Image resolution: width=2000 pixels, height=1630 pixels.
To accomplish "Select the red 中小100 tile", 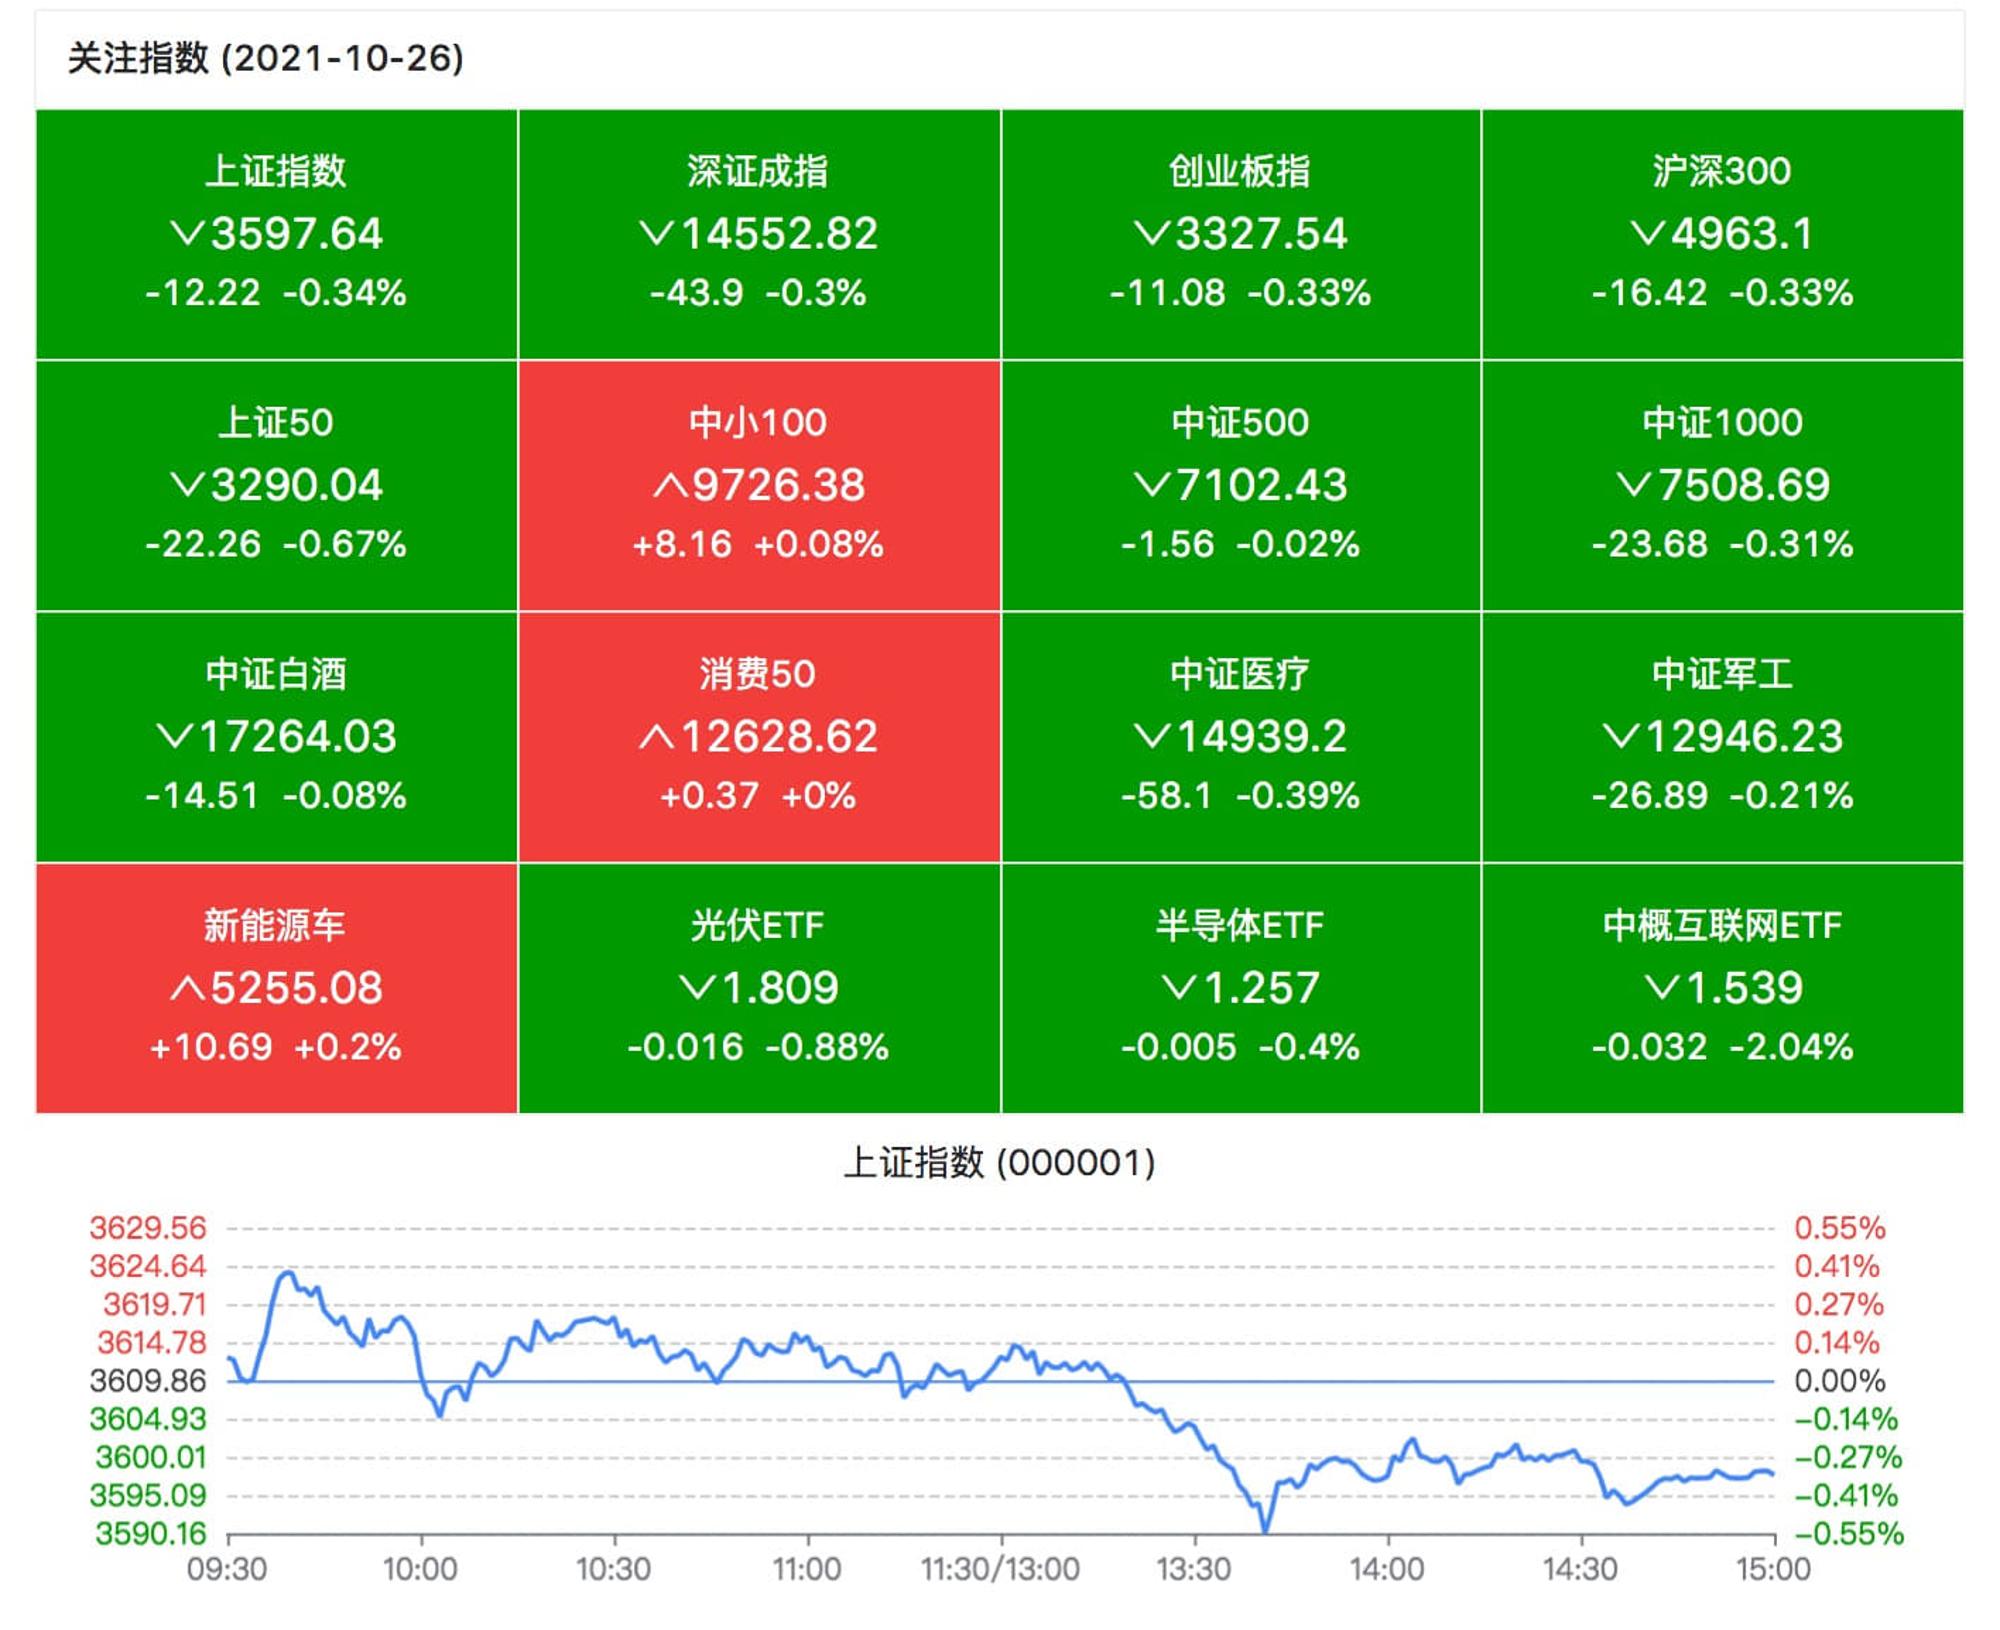I will click(759, 486).
